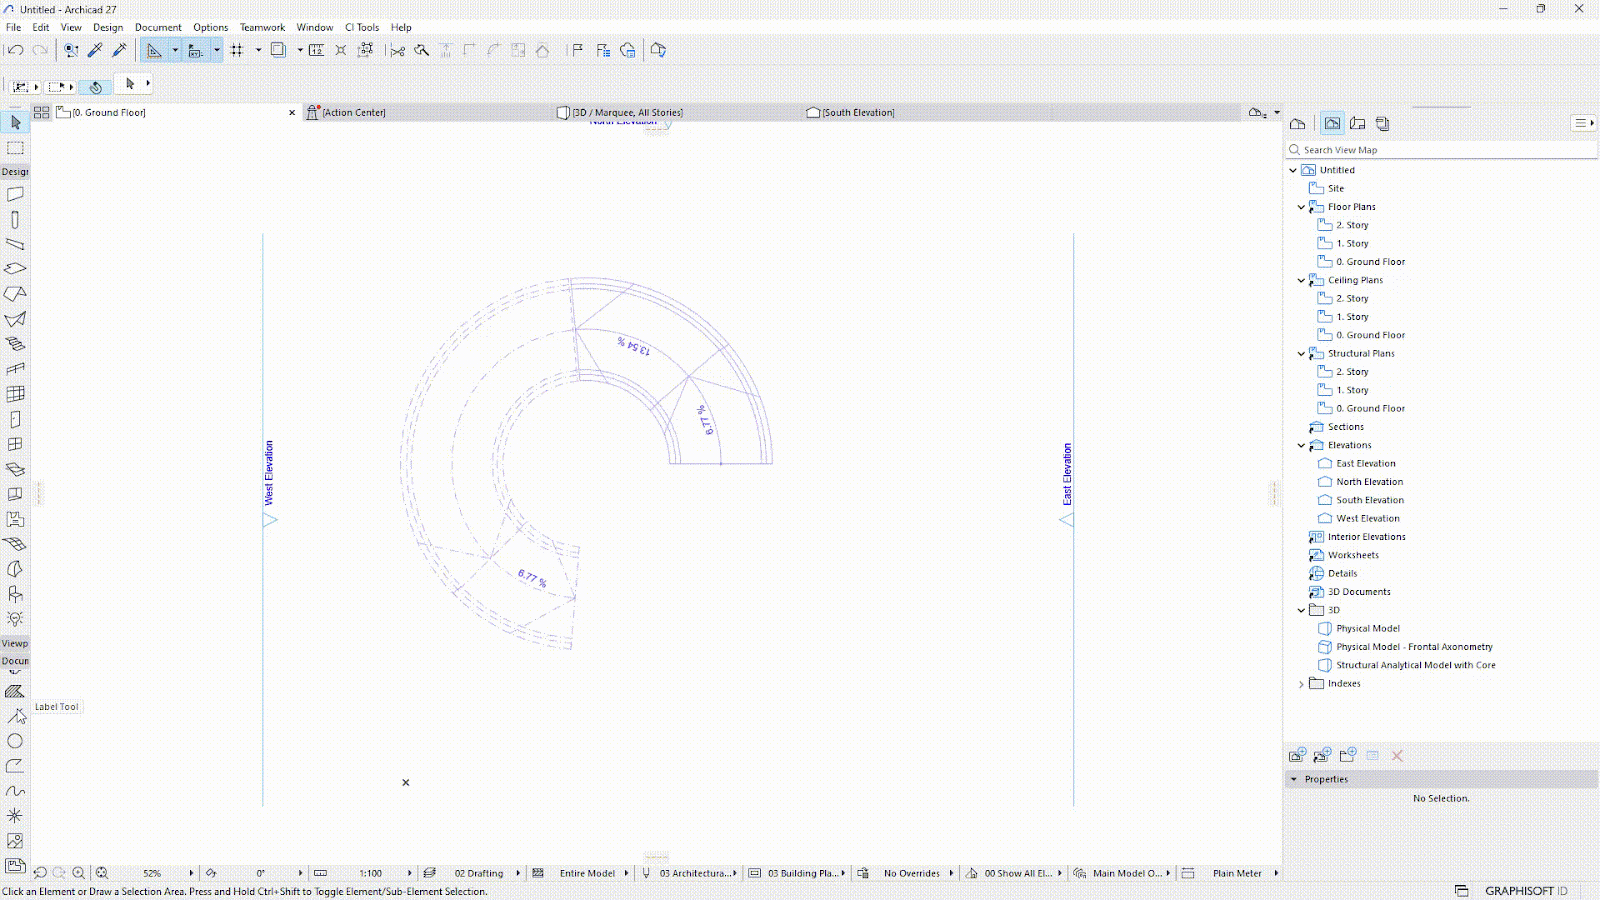Select Worksheets in the view map
This screenshot has height=900, width=1600.
point(1353,555)
